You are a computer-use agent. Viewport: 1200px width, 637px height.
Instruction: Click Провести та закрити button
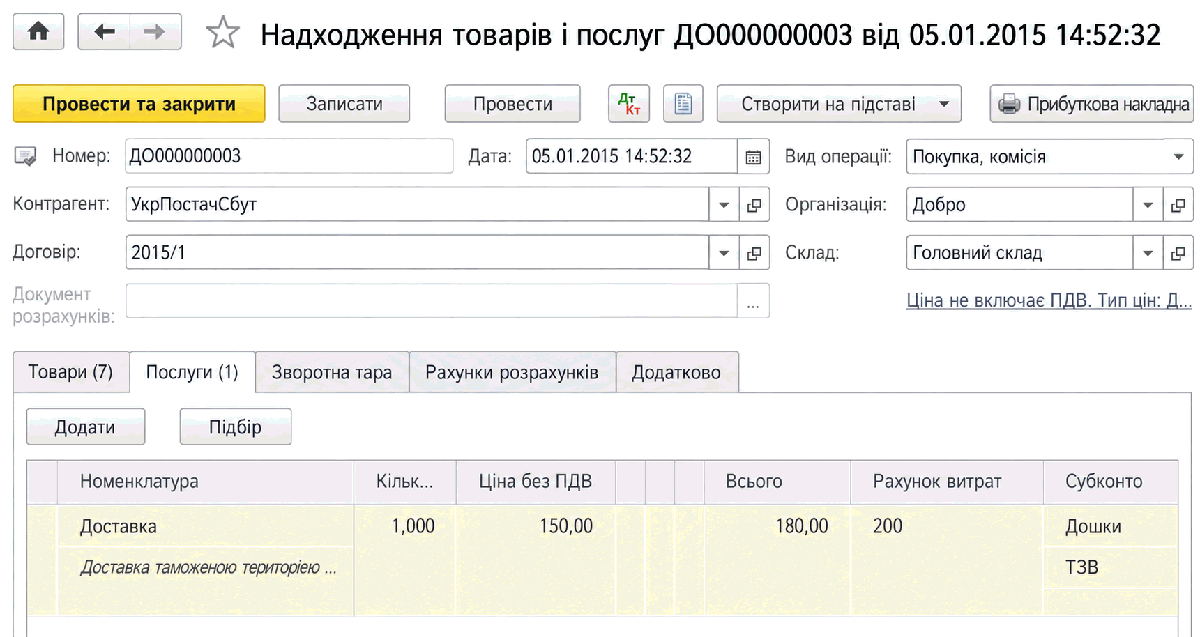point(139,103)
